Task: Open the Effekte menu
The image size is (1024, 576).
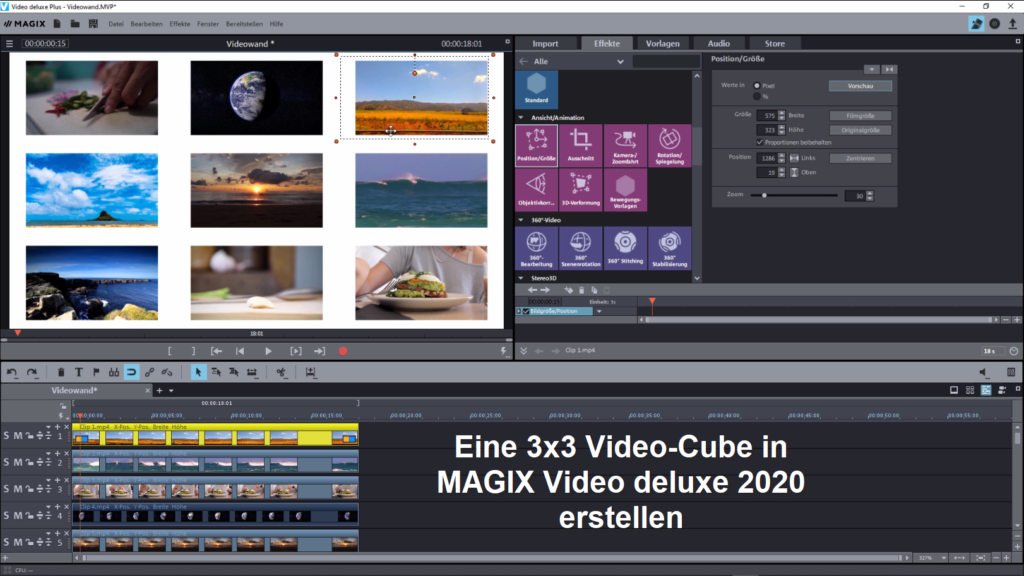Action: click(180, 24)
